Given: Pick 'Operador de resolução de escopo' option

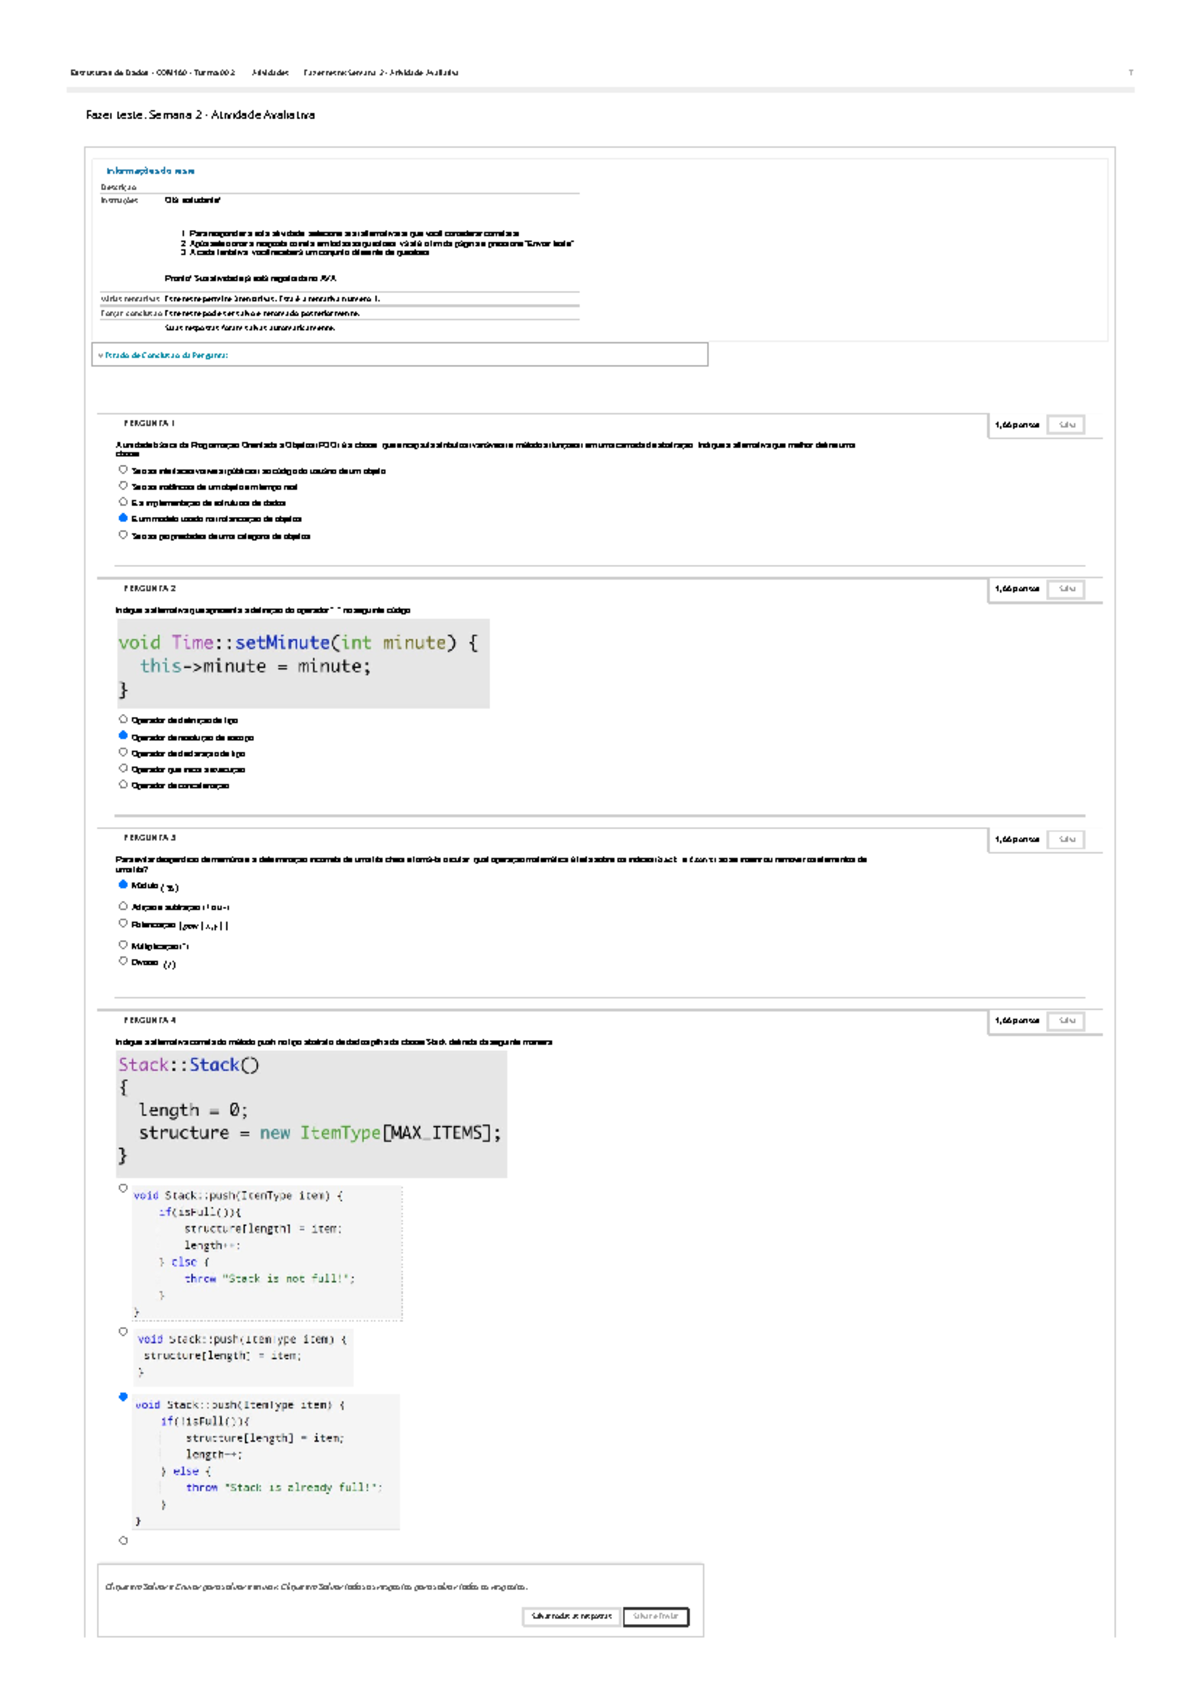Looking at the screenshot, I should [123, 736].
